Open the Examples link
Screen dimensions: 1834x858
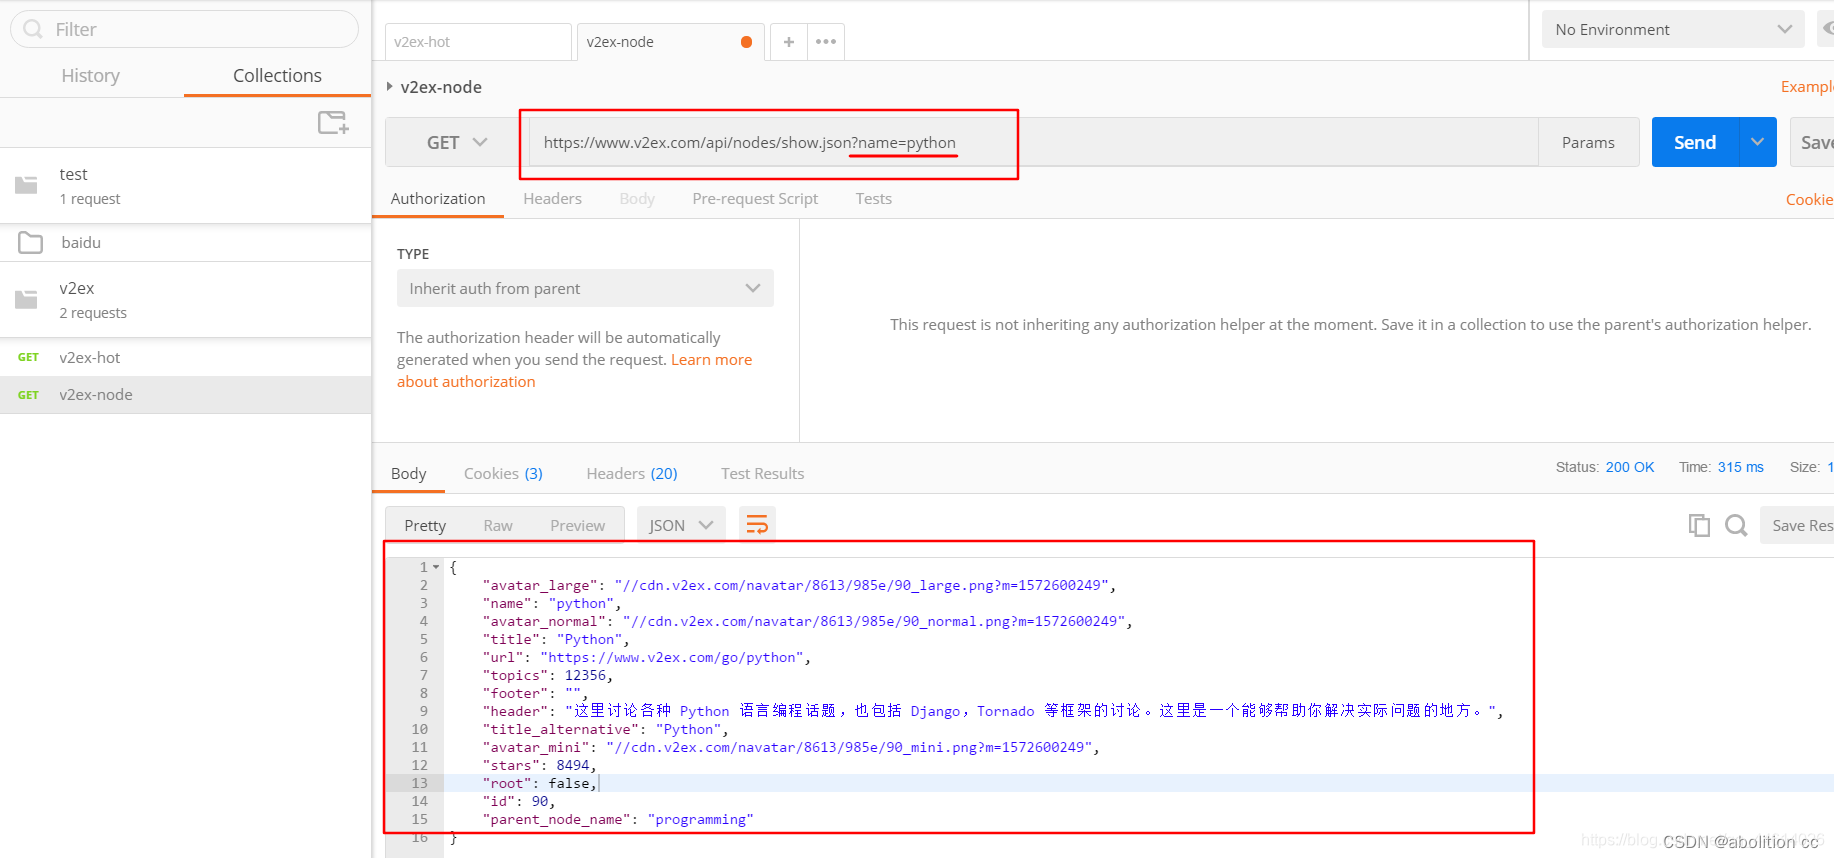(1807, 86)
